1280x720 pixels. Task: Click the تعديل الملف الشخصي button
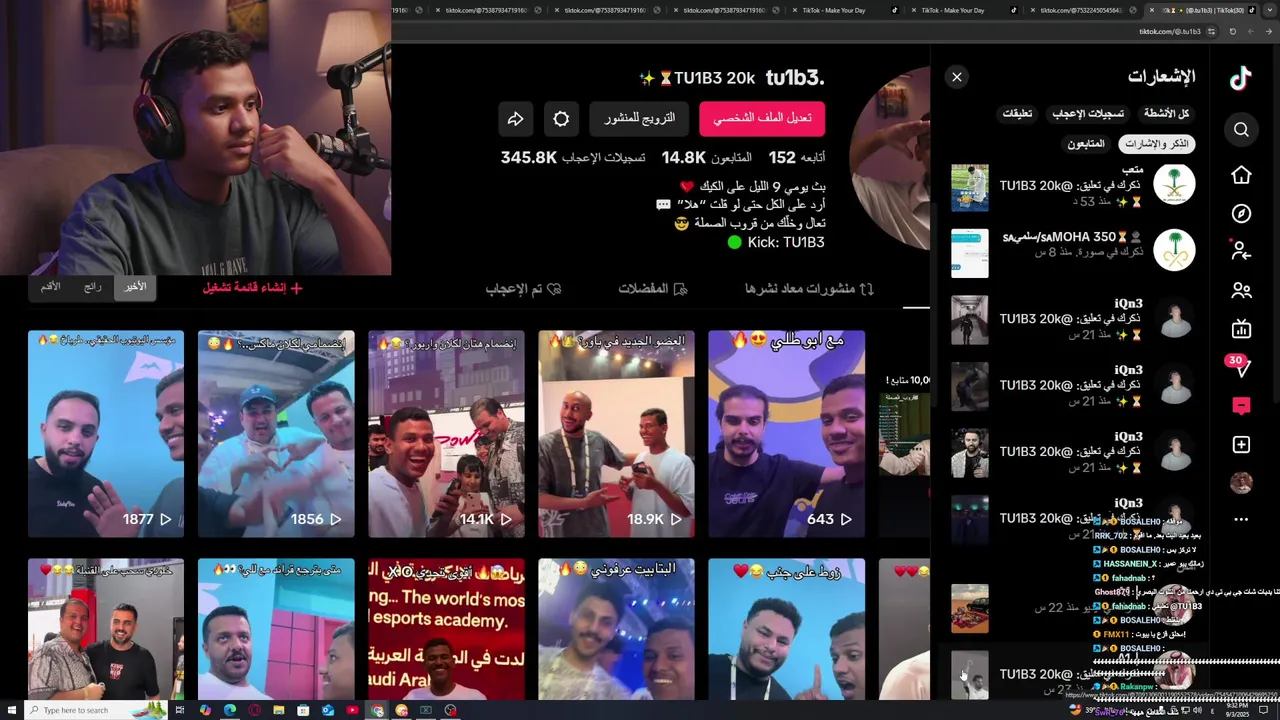[x=762, y=118]
